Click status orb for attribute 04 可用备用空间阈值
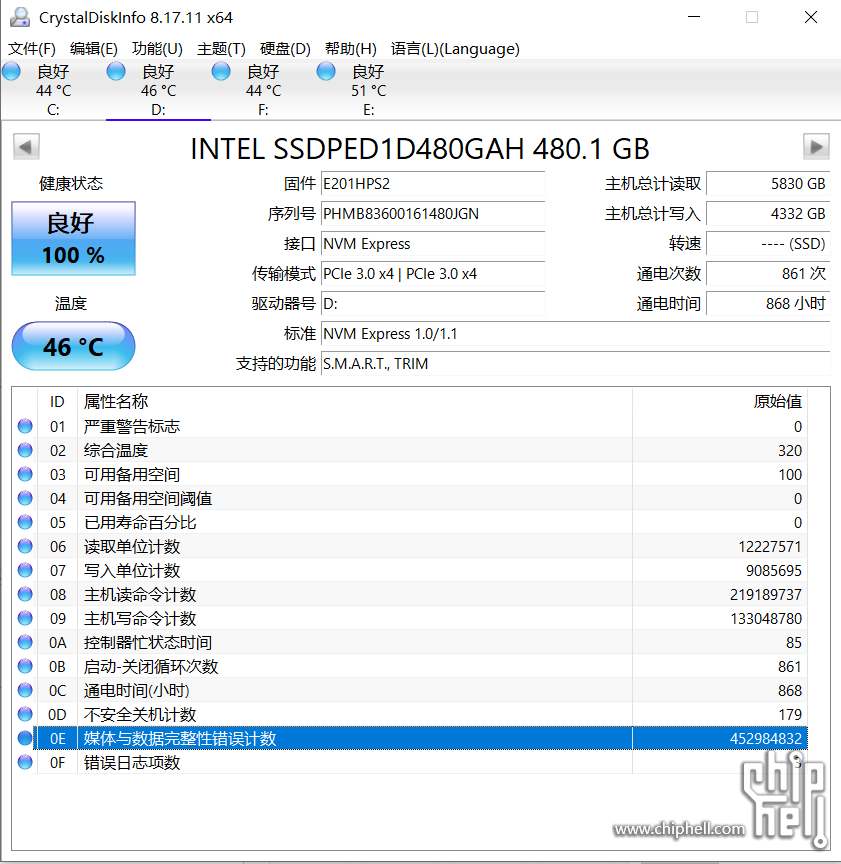Image resolution: width=841 pixels, height=864 pixels. (x=25, y=498)
